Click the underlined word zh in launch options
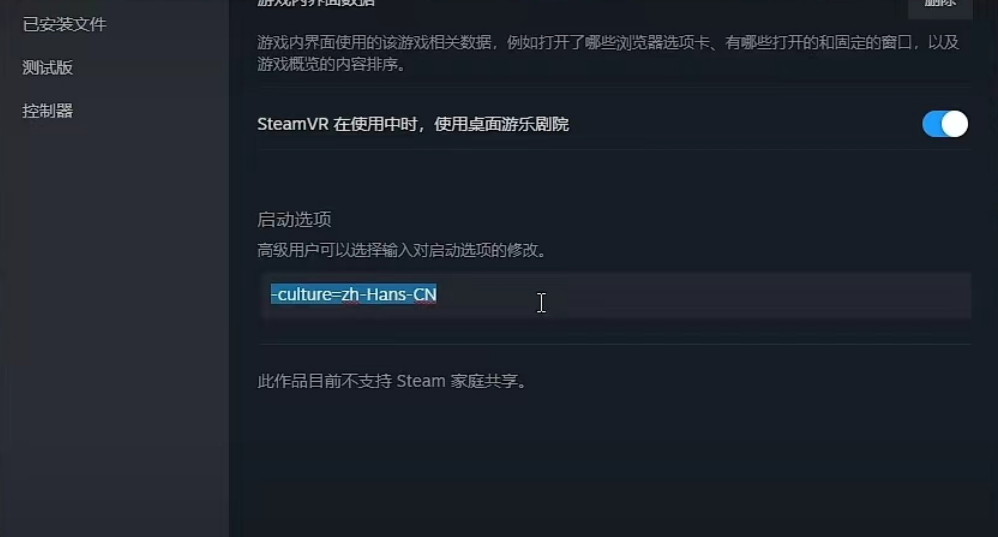998x537 pixels. click(x=350, y=295)
